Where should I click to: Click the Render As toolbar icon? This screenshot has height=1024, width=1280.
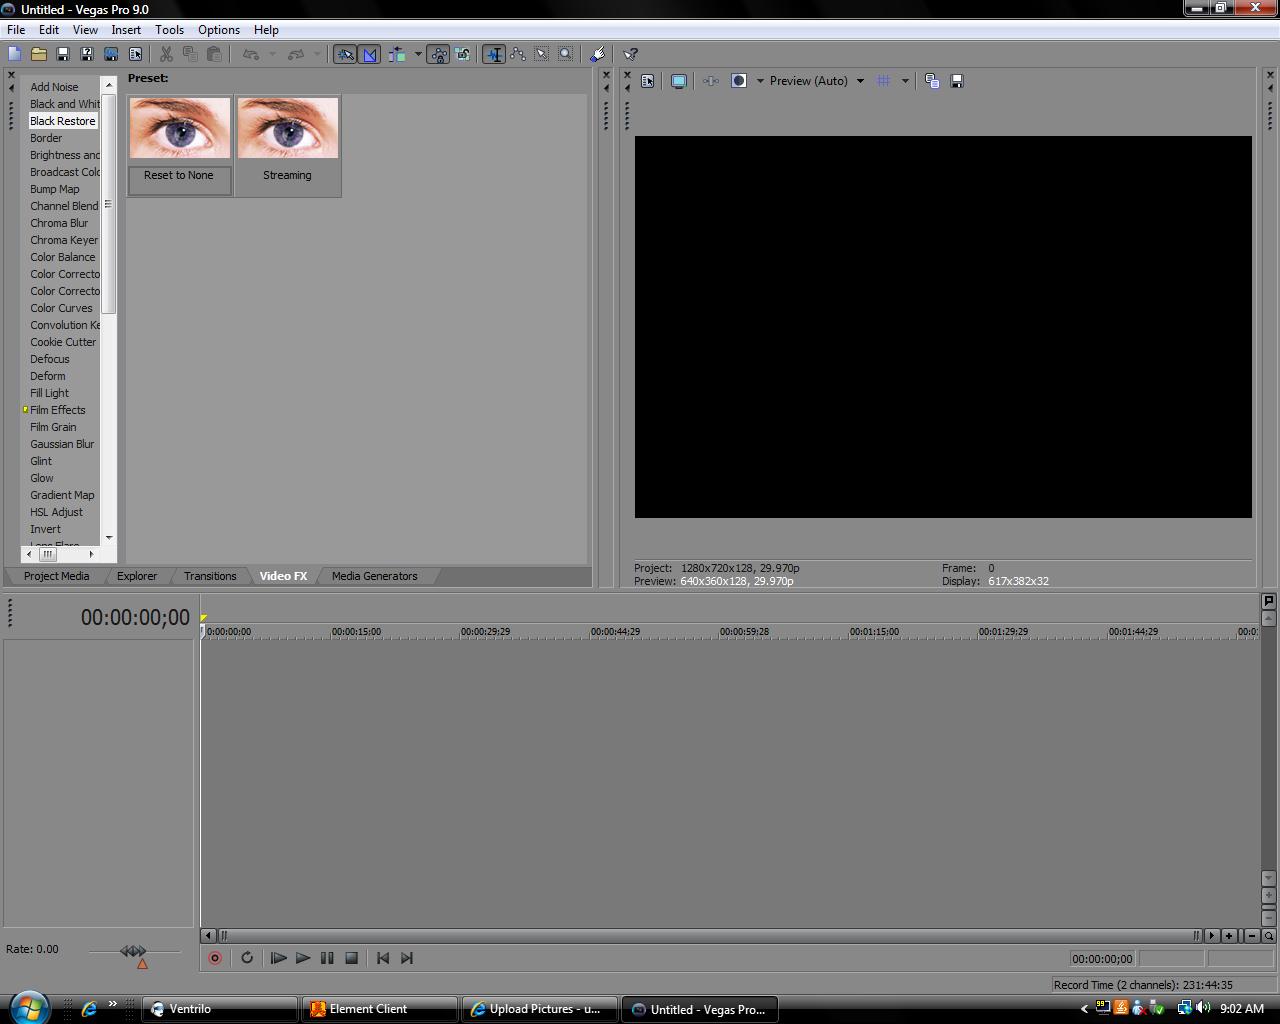click(x=111, y=54)
